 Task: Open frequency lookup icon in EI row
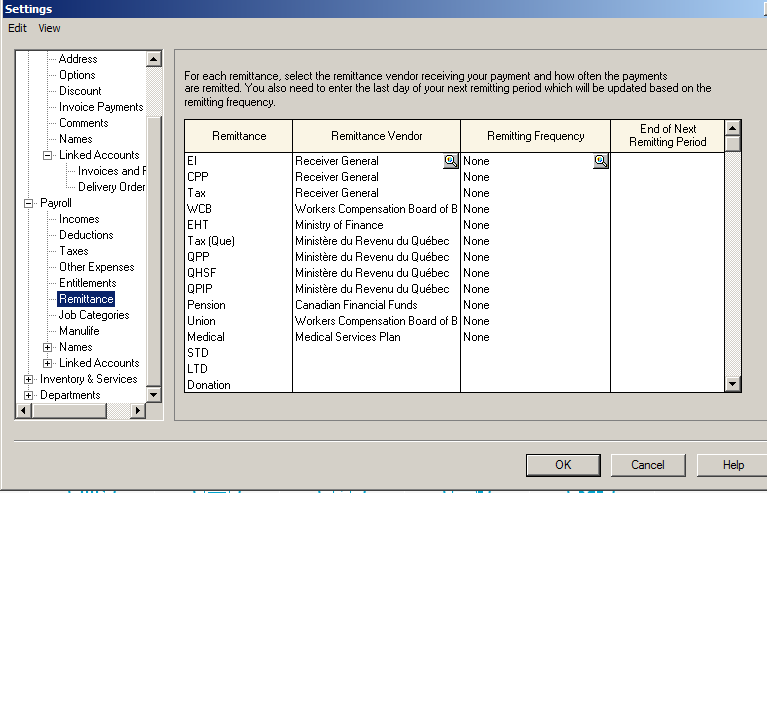point(601,161)
